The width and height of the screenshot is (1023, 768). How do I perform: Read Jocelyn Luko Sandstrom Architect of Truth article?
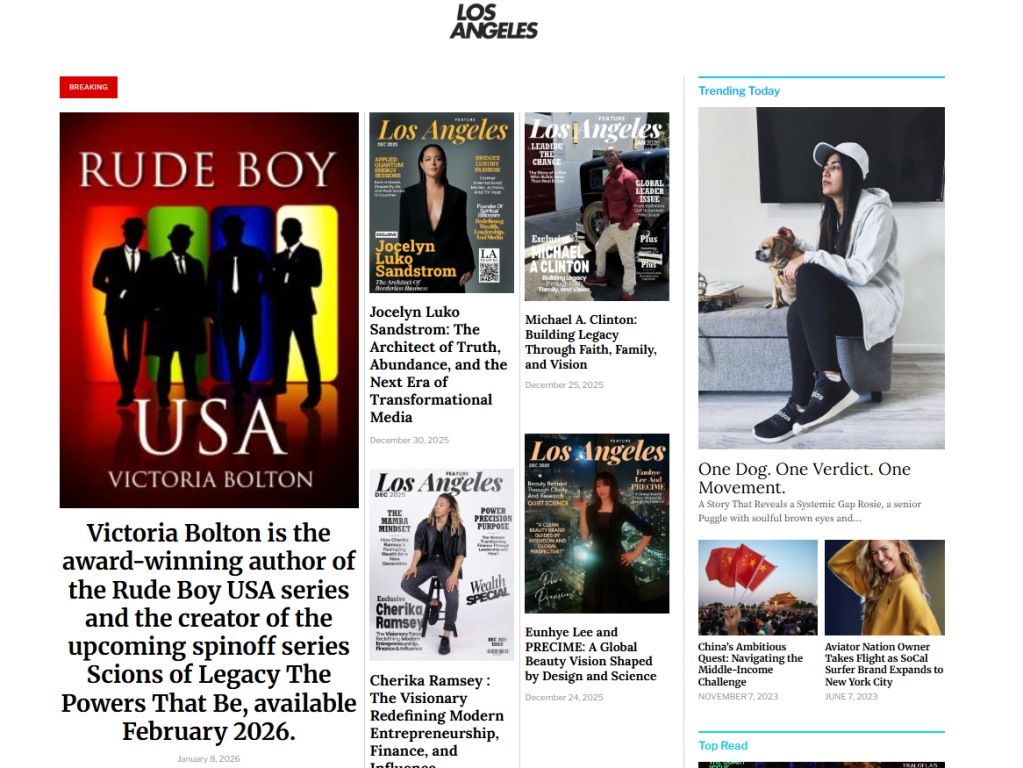click(x=438, y=365)
